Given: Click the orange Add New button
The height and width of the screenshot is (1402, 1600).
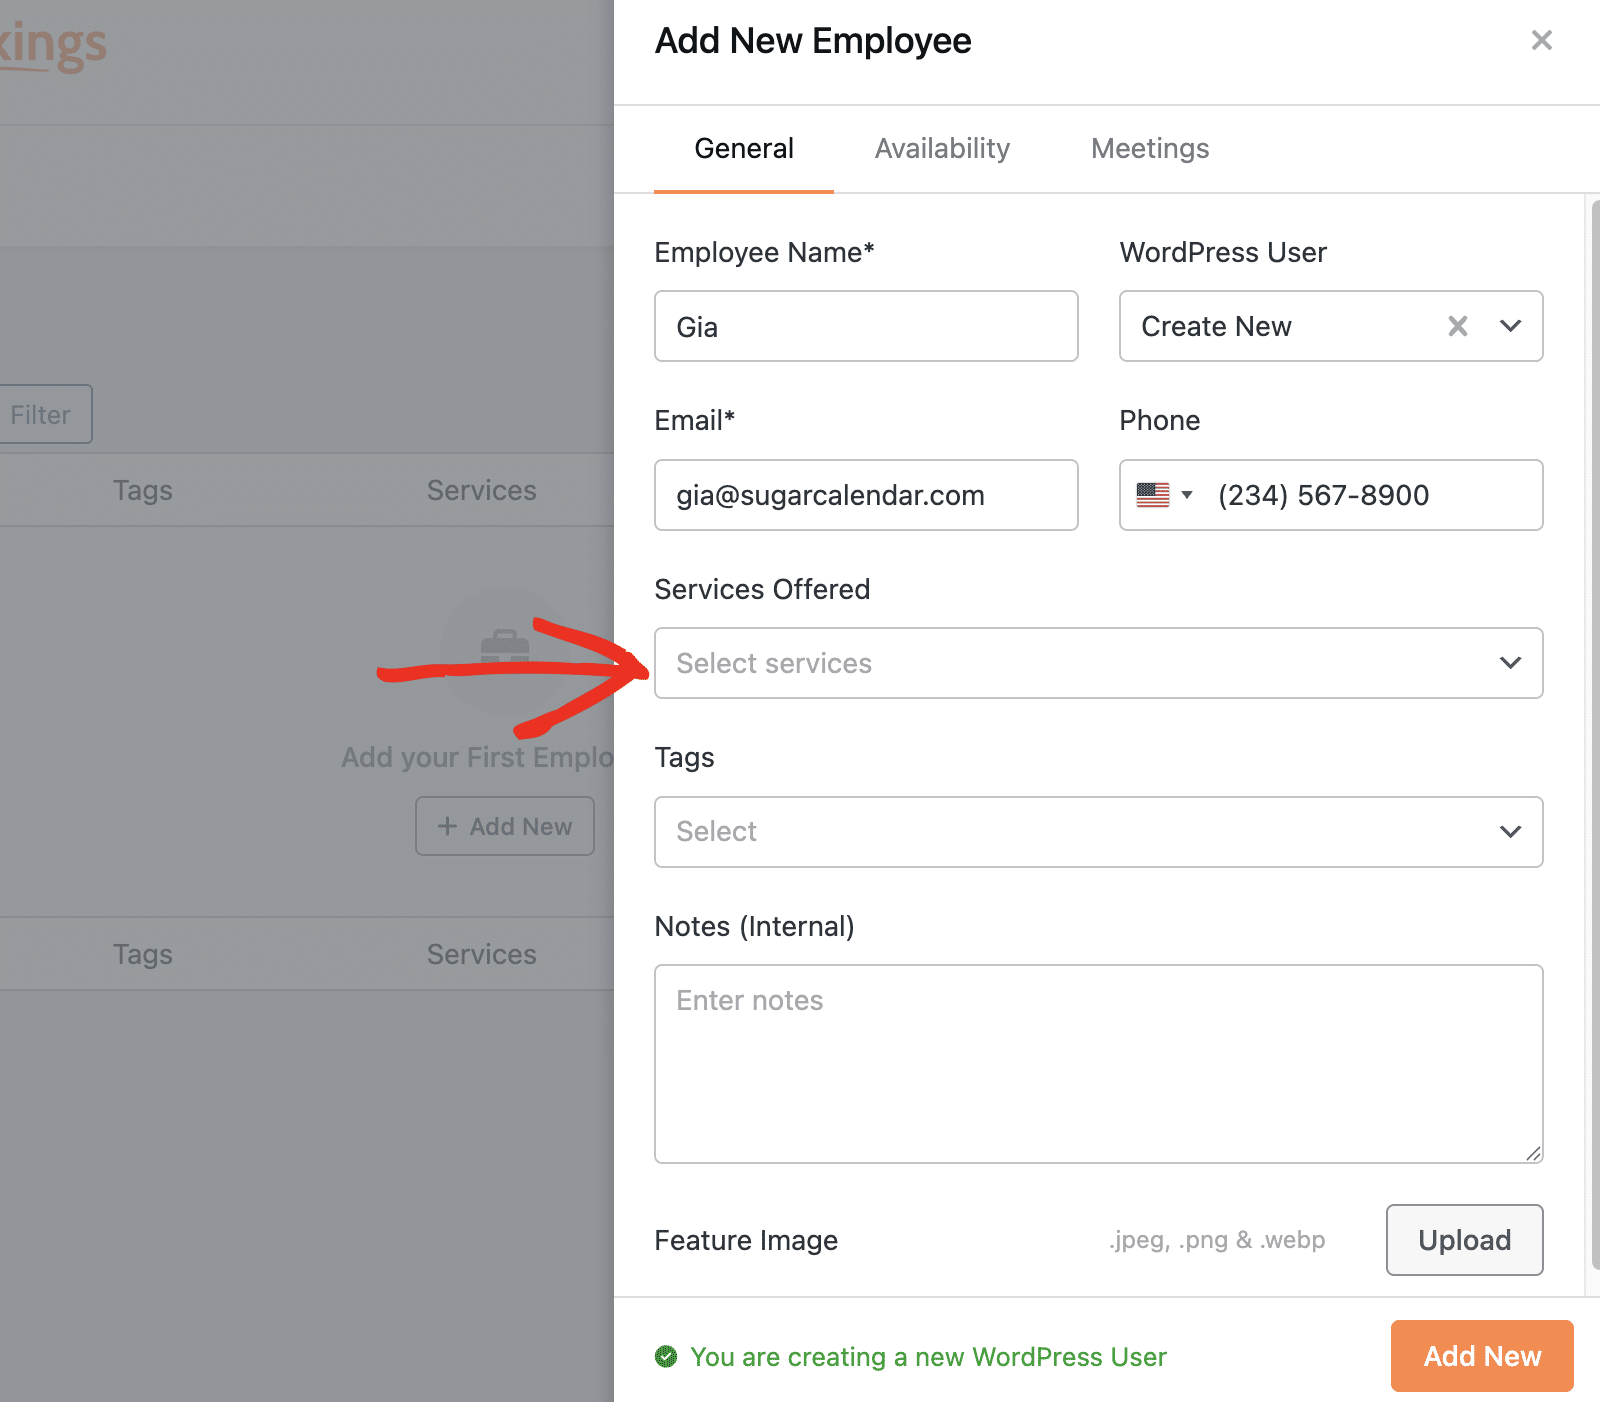Looking at the screenshot, I should (x=1482, y=1356).
